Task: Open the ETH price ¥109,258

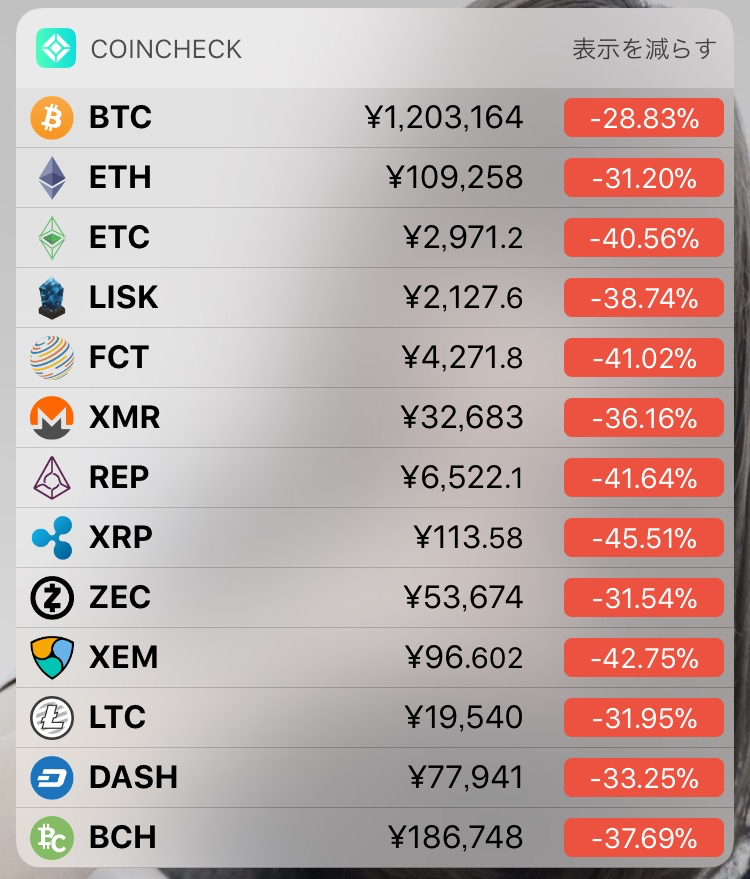Action: (455, 178)
